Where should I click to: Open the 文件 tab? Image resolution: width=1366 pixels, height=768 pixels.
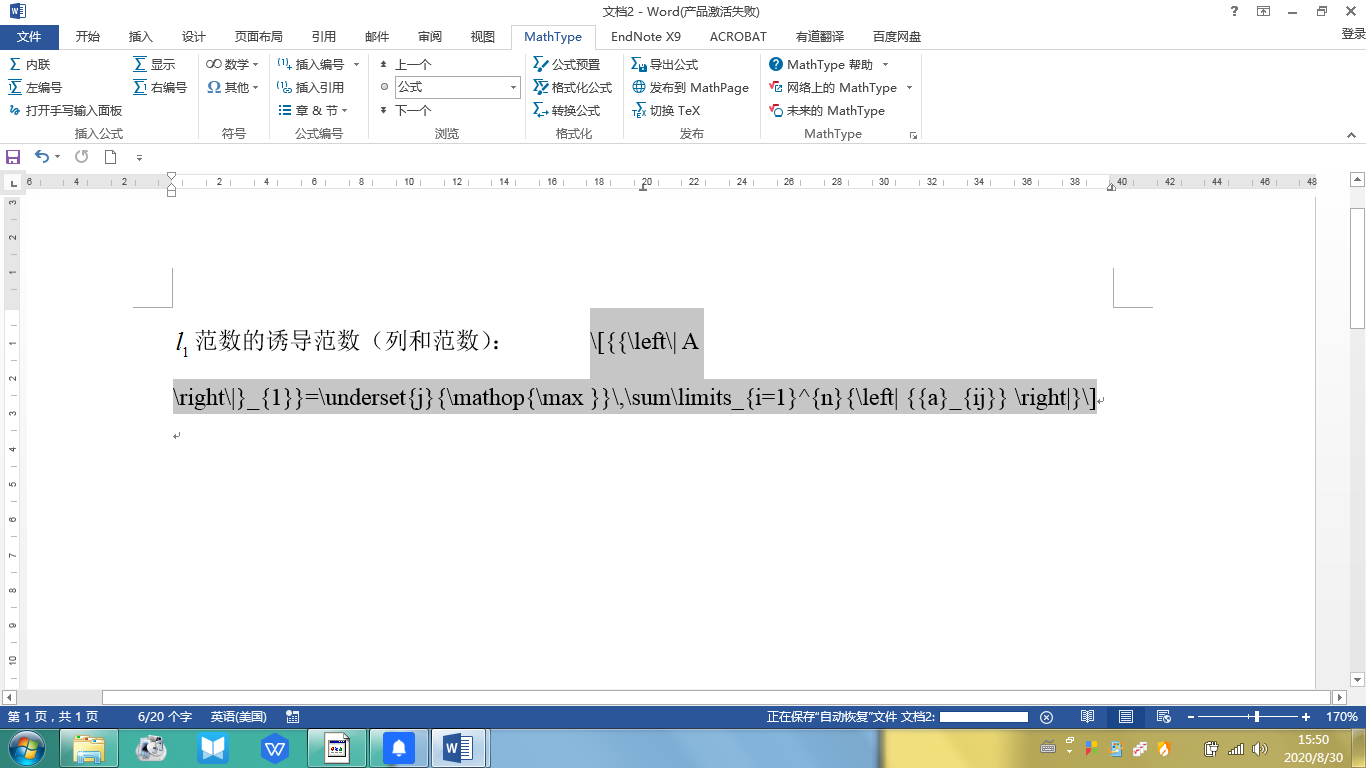pyautogui.click(x=30, y=37)
